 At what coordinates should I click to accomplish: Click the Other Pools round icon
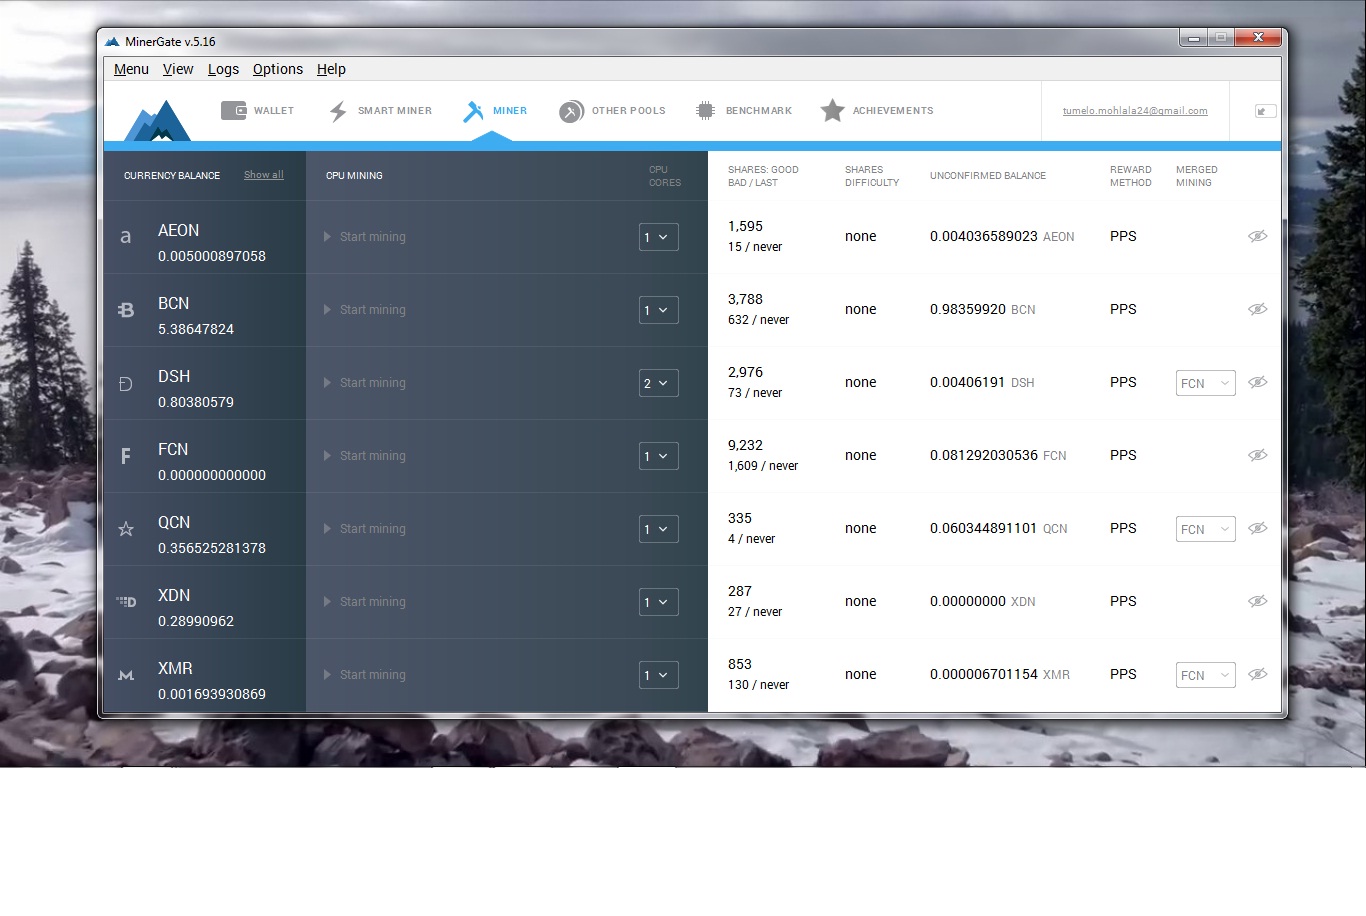click(x=571, y=111)
